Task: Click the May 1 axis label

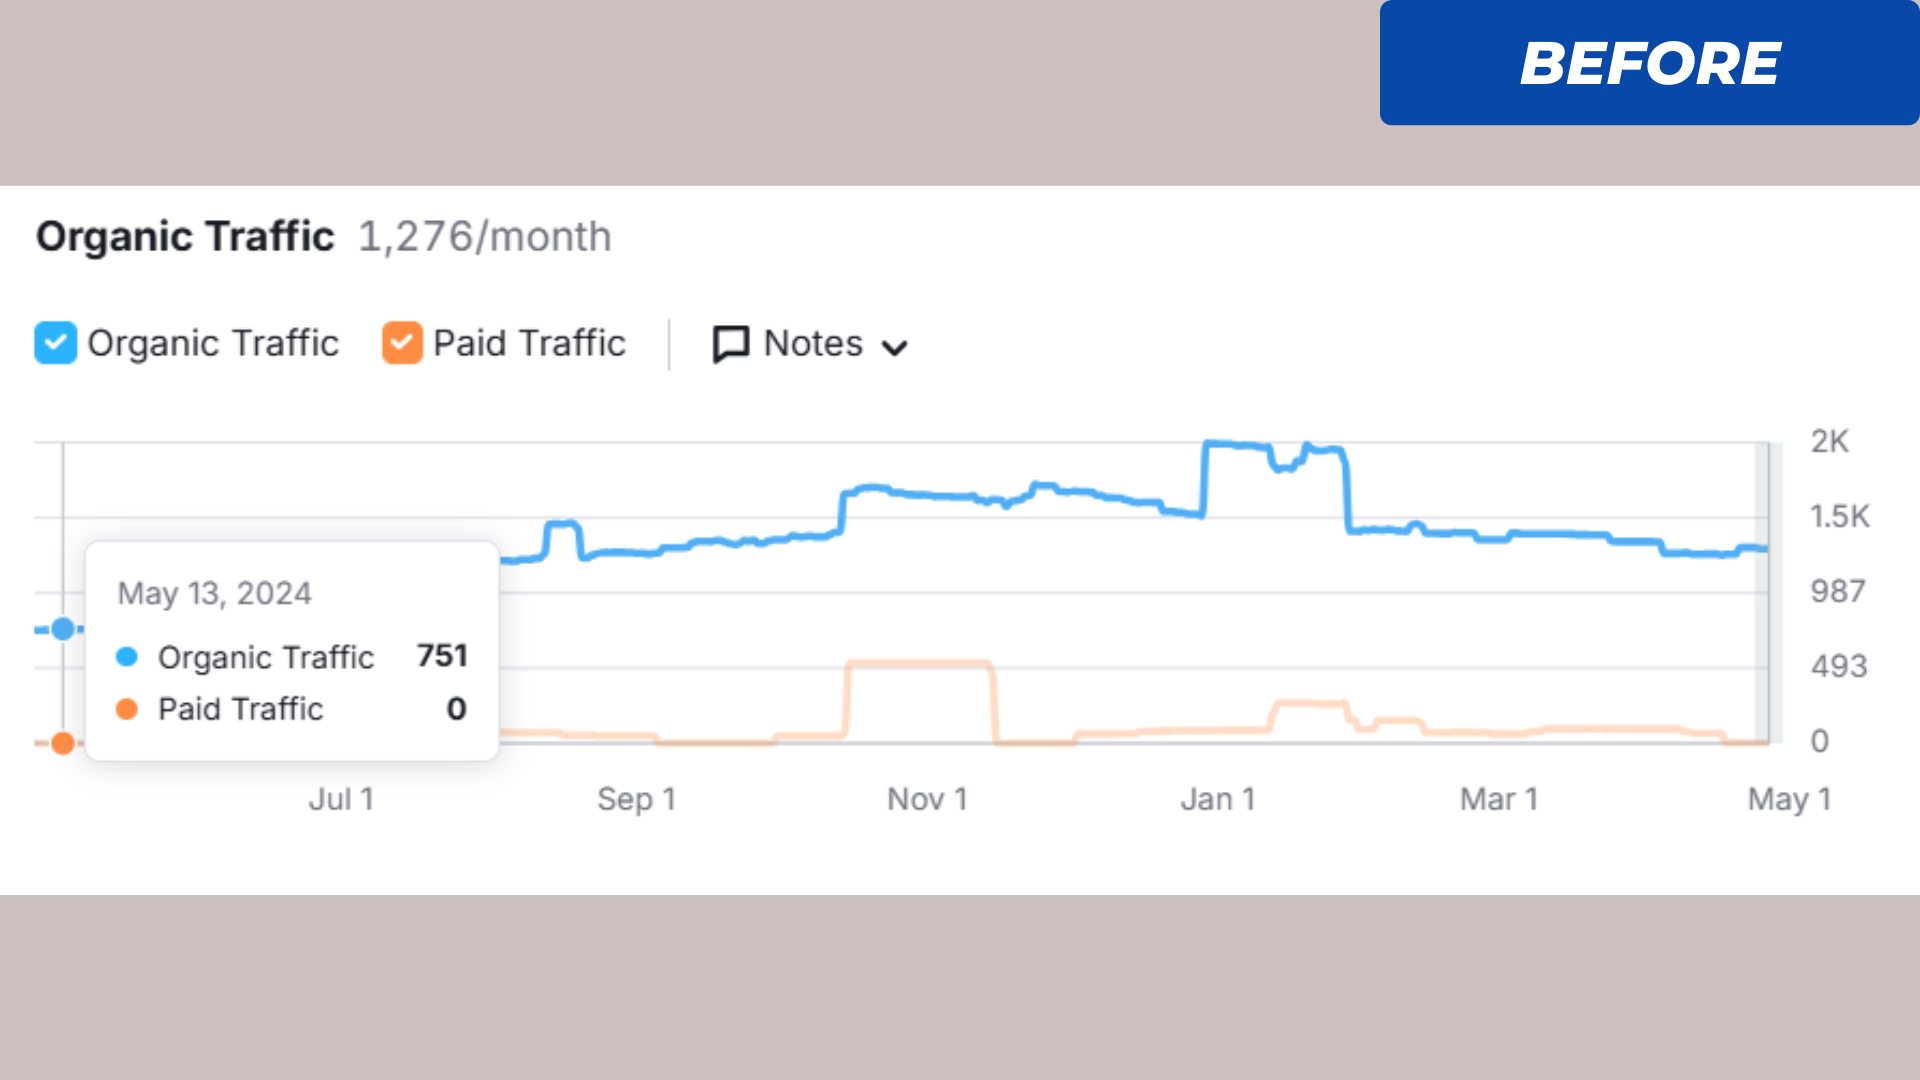Action: click(1789, 799)
